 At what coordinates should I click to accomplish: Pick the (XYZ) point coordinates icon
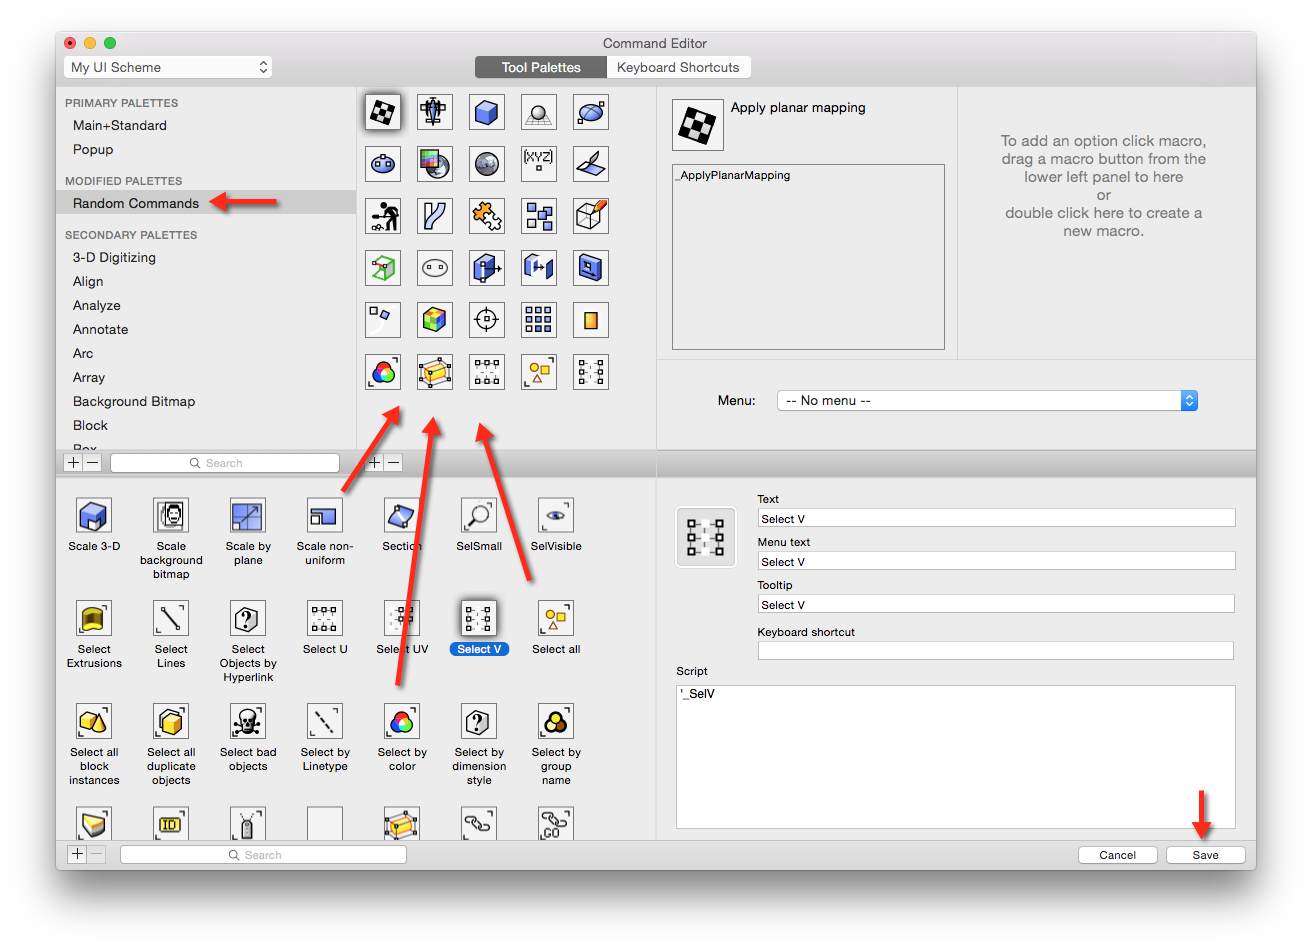(x=539, y=164)
